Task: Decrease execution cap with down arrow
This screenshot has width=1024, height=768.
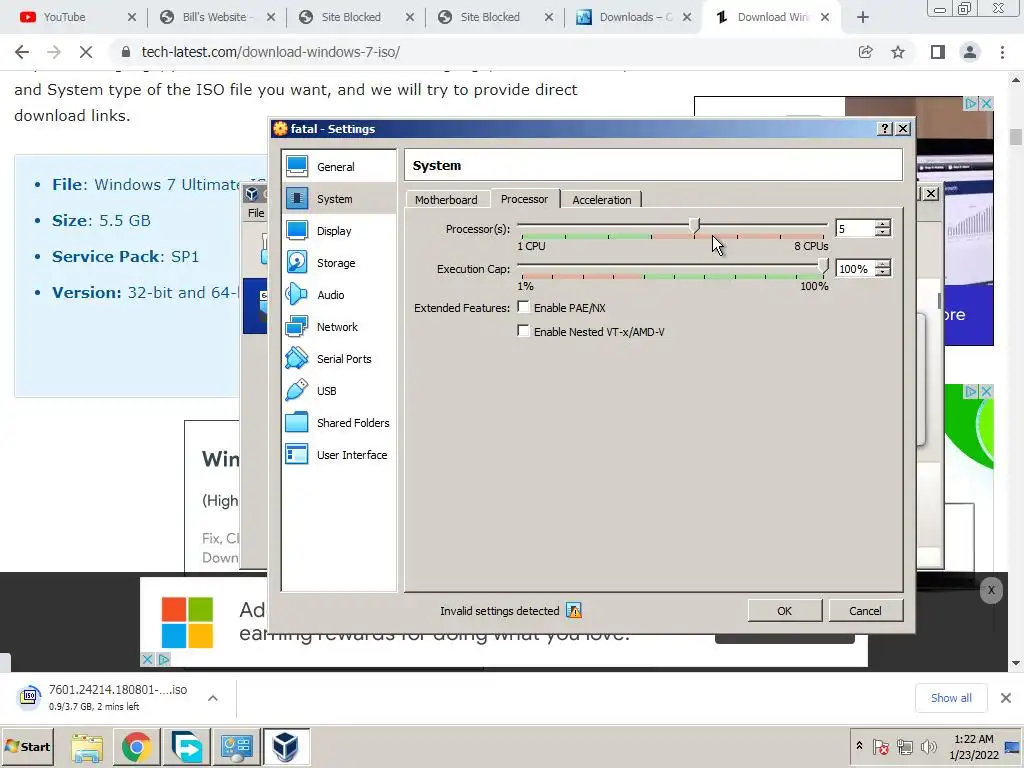Action: 883,272
